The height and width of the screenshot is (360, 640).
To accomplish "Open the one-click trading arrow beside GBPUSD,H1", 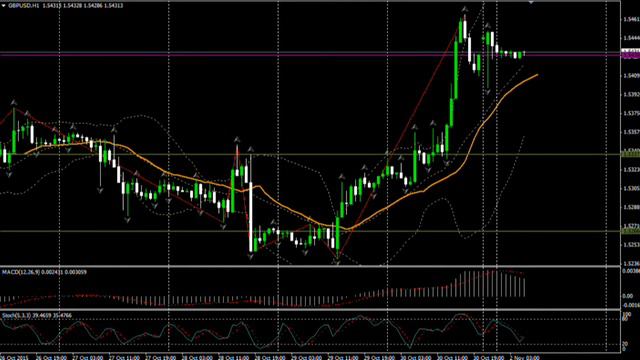I will [x=4, y=6].
